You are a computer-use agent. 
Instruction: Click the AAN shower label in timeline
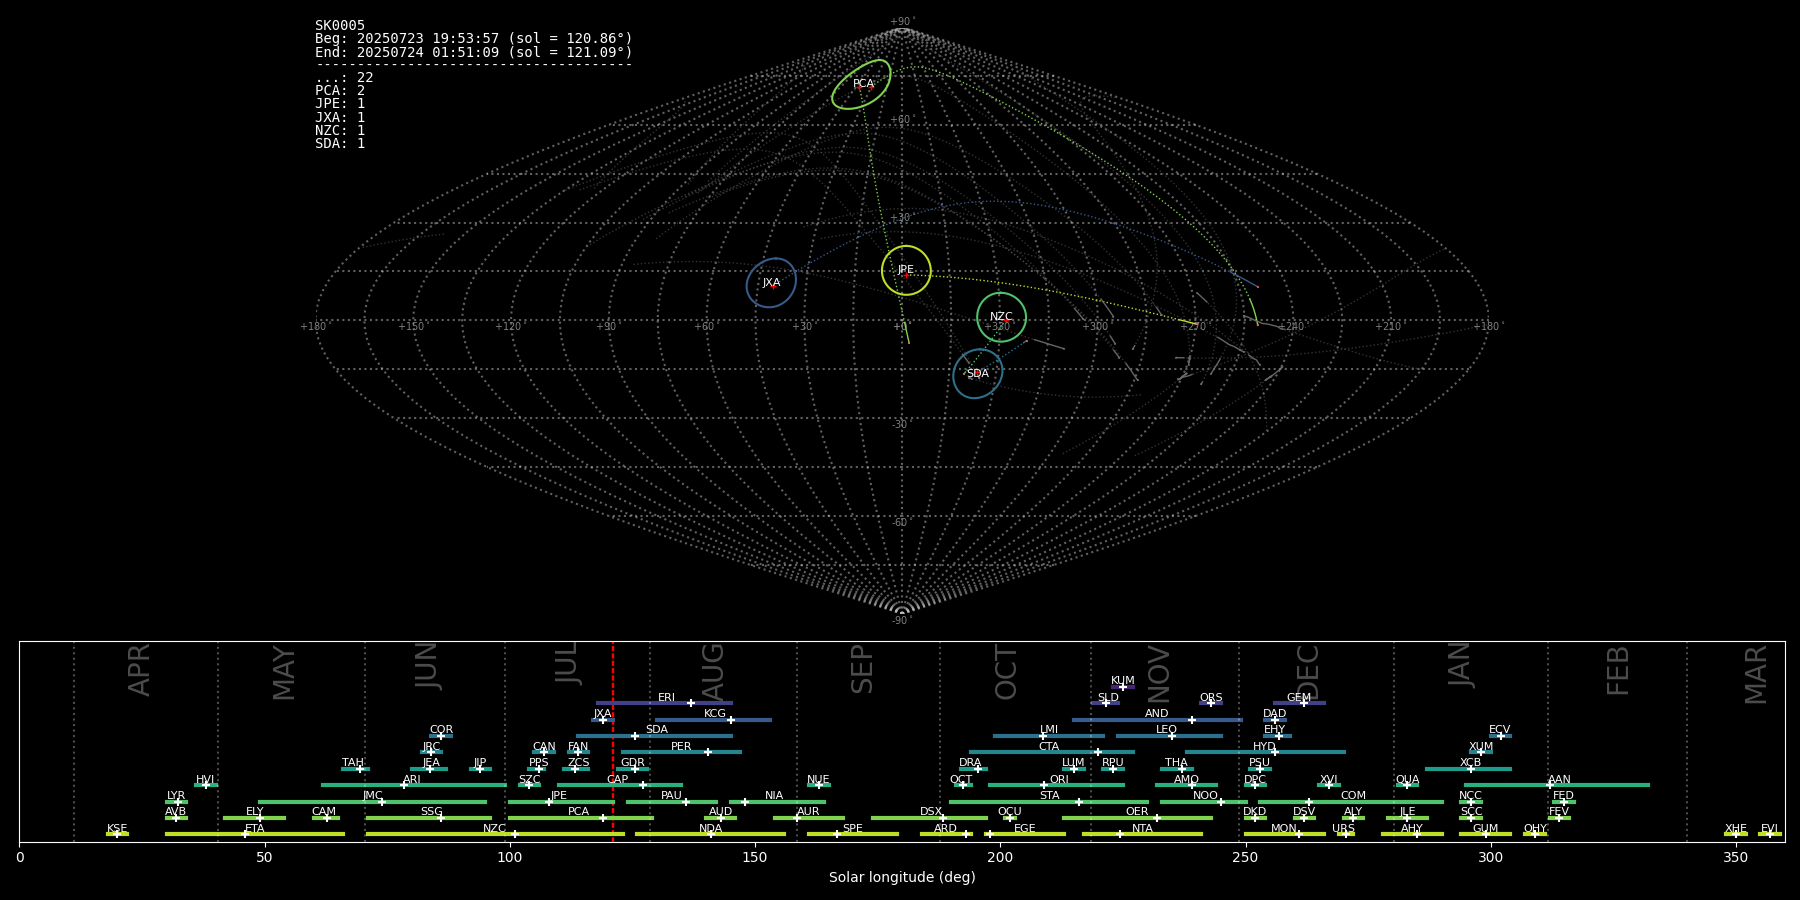point(1559,780)
